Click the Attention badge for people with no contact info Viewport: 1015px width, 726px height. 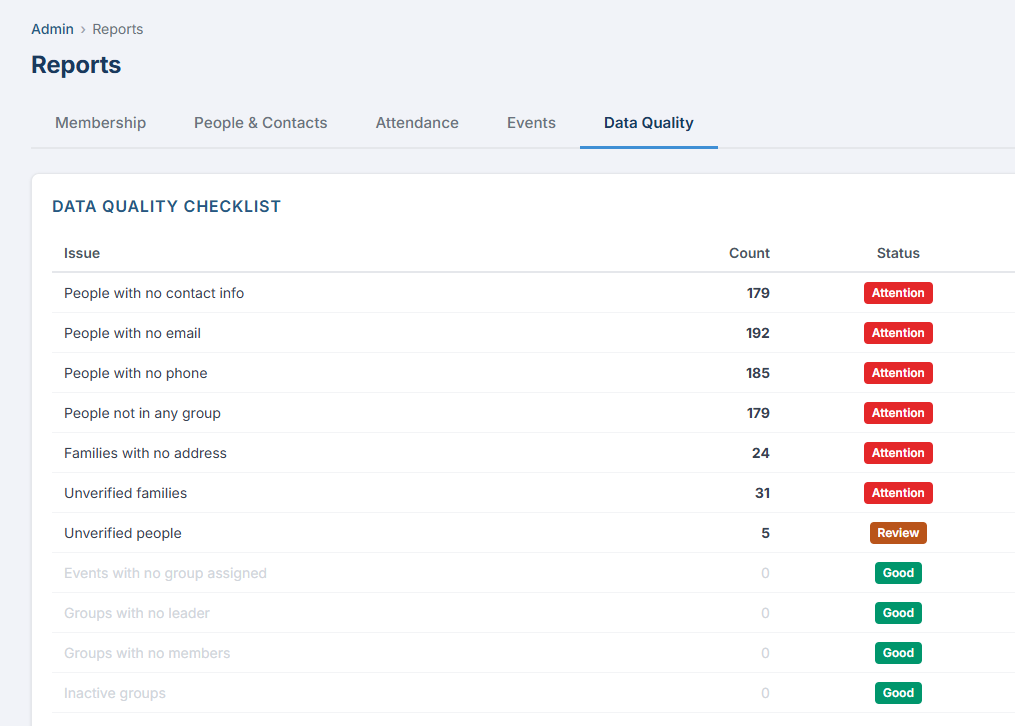pyautogui.click(x=897, y=292)
